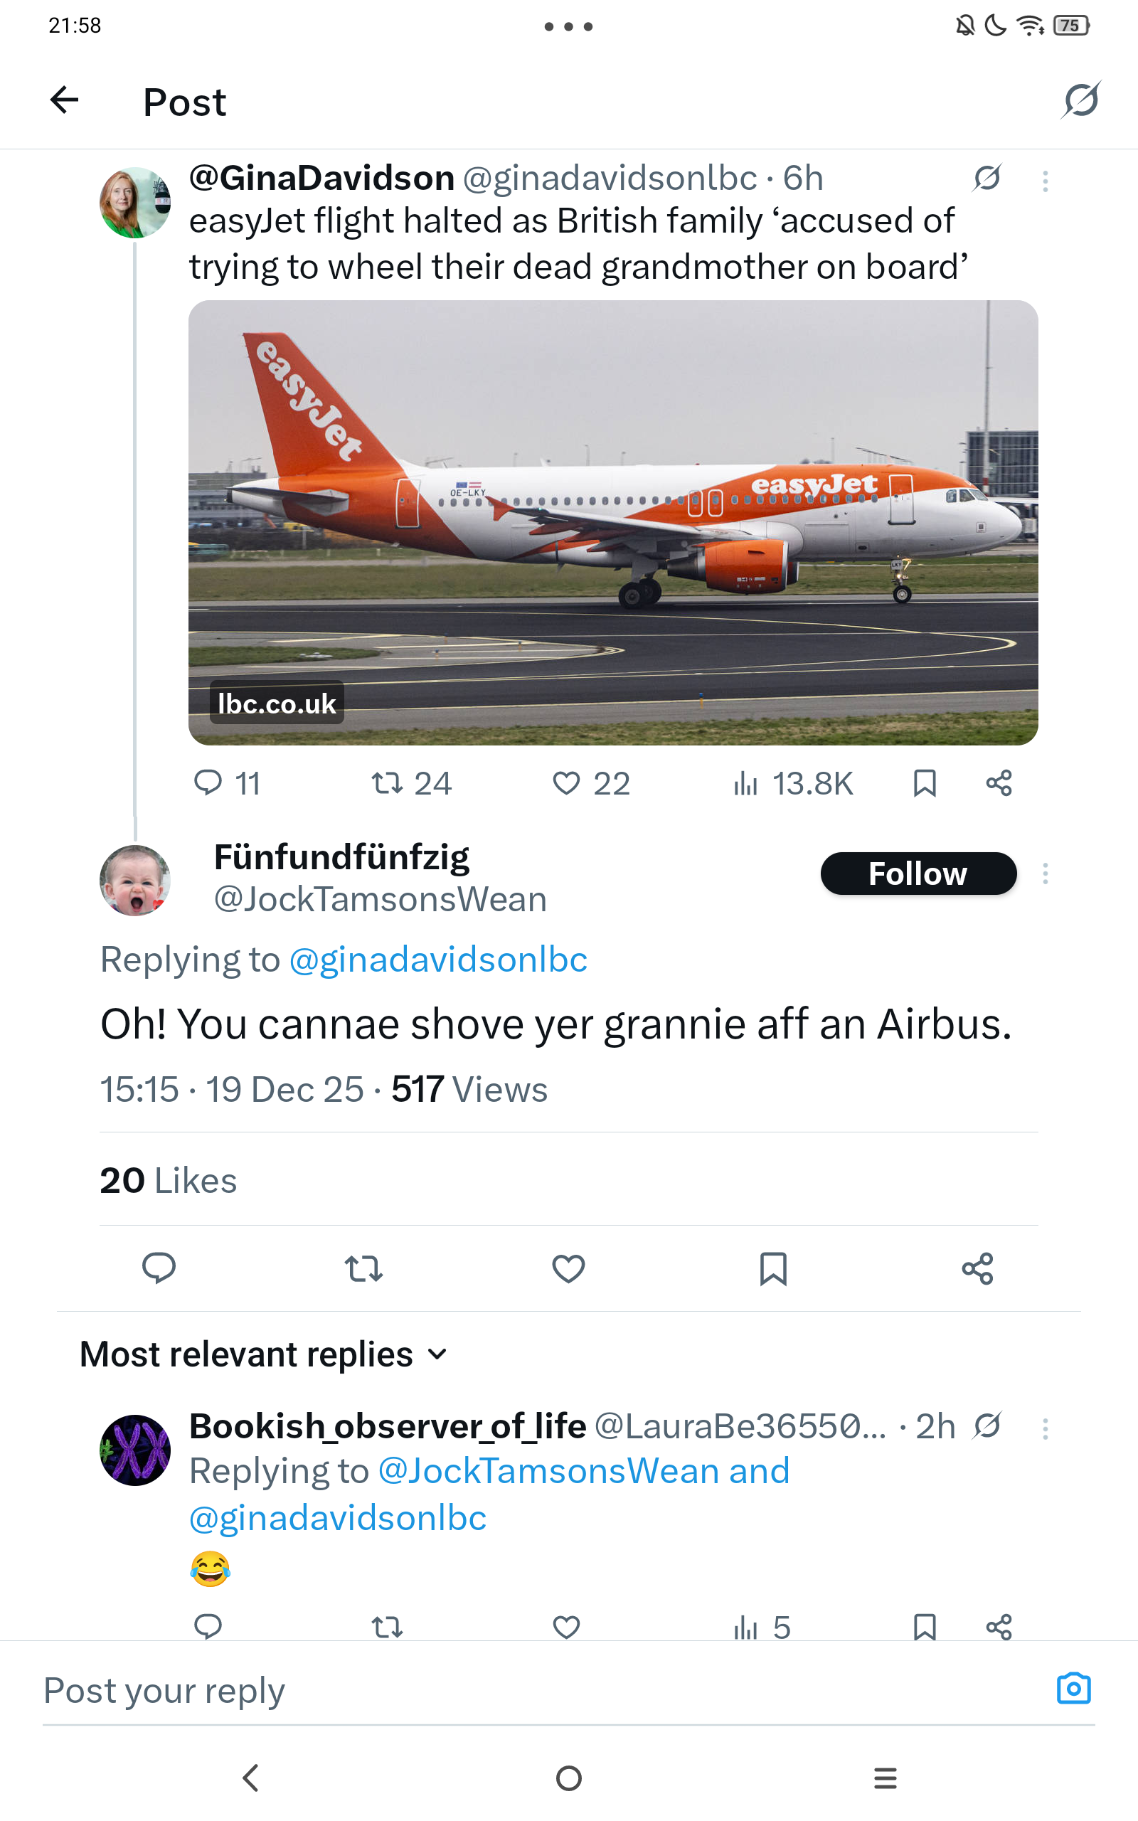Image resolution: width=1138 pixels, height=1821 pixels.
Task: Reply to Fünfundfünfzig's post via comment icon
Action: [x=159, y=1268]
